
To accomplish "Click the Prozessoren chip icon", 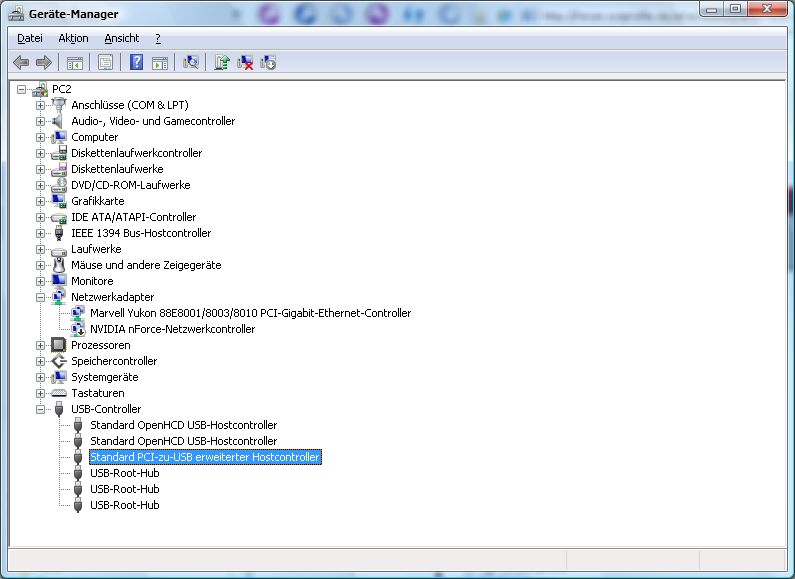I will click(59, 345).
